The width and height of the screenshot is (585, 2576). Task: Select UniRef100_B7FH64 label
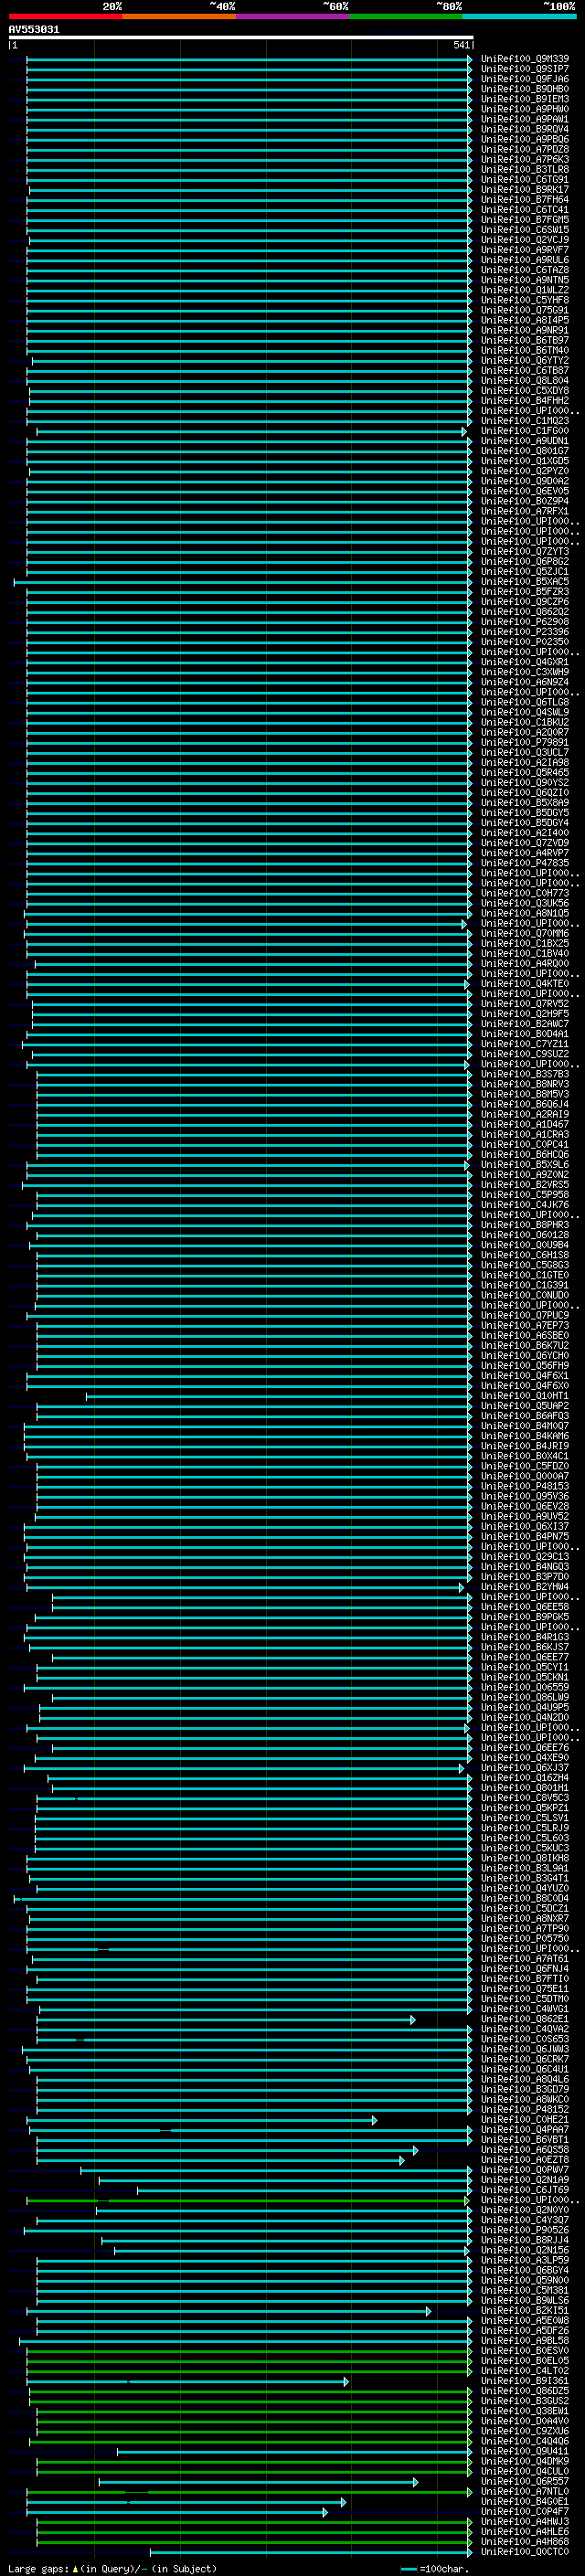[x=525, y=199]
